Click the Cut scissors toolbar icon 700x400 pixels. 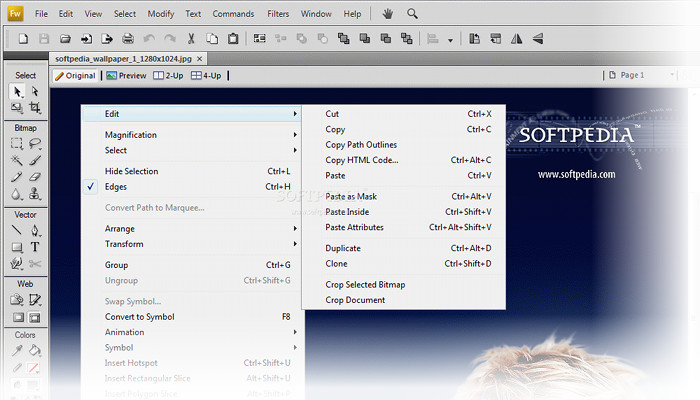coord(191,39)
